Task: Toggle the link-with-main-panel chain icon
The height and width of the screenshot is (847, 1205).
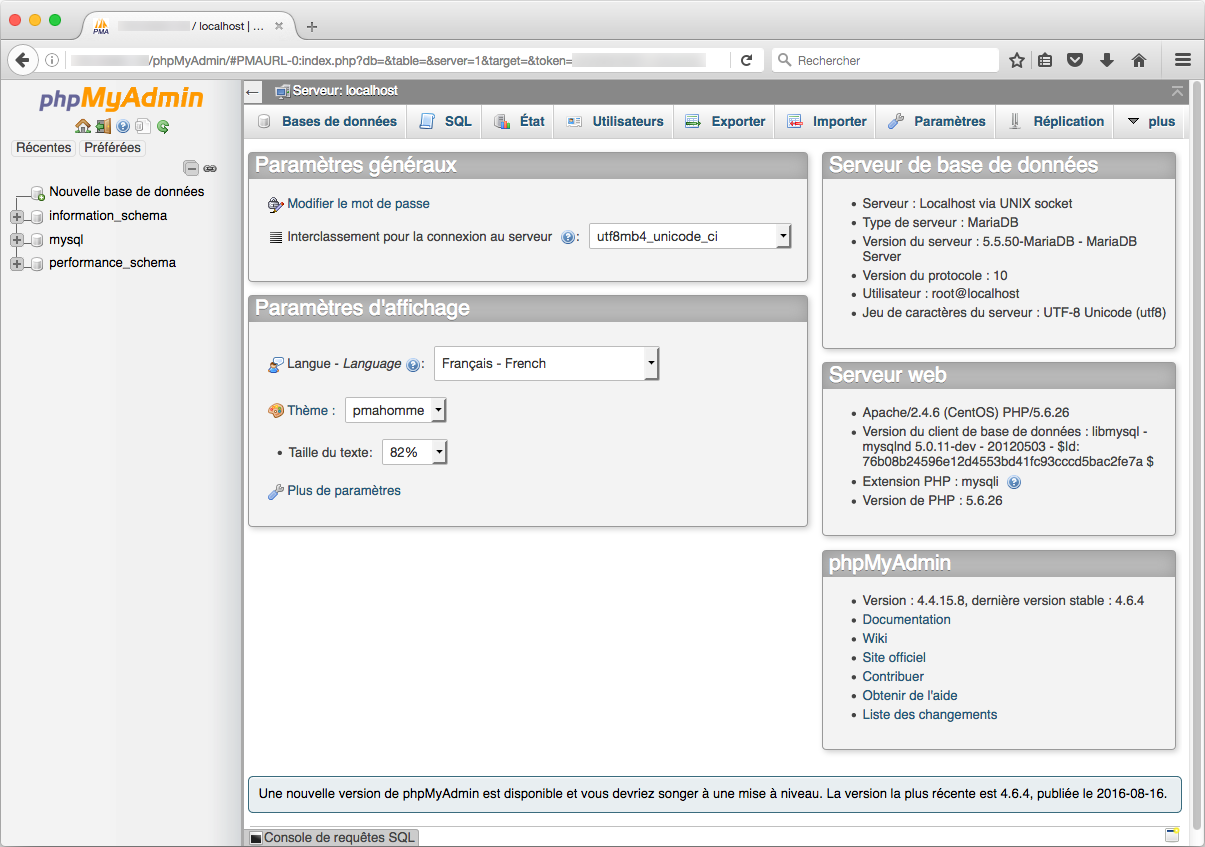Action: 210,168
